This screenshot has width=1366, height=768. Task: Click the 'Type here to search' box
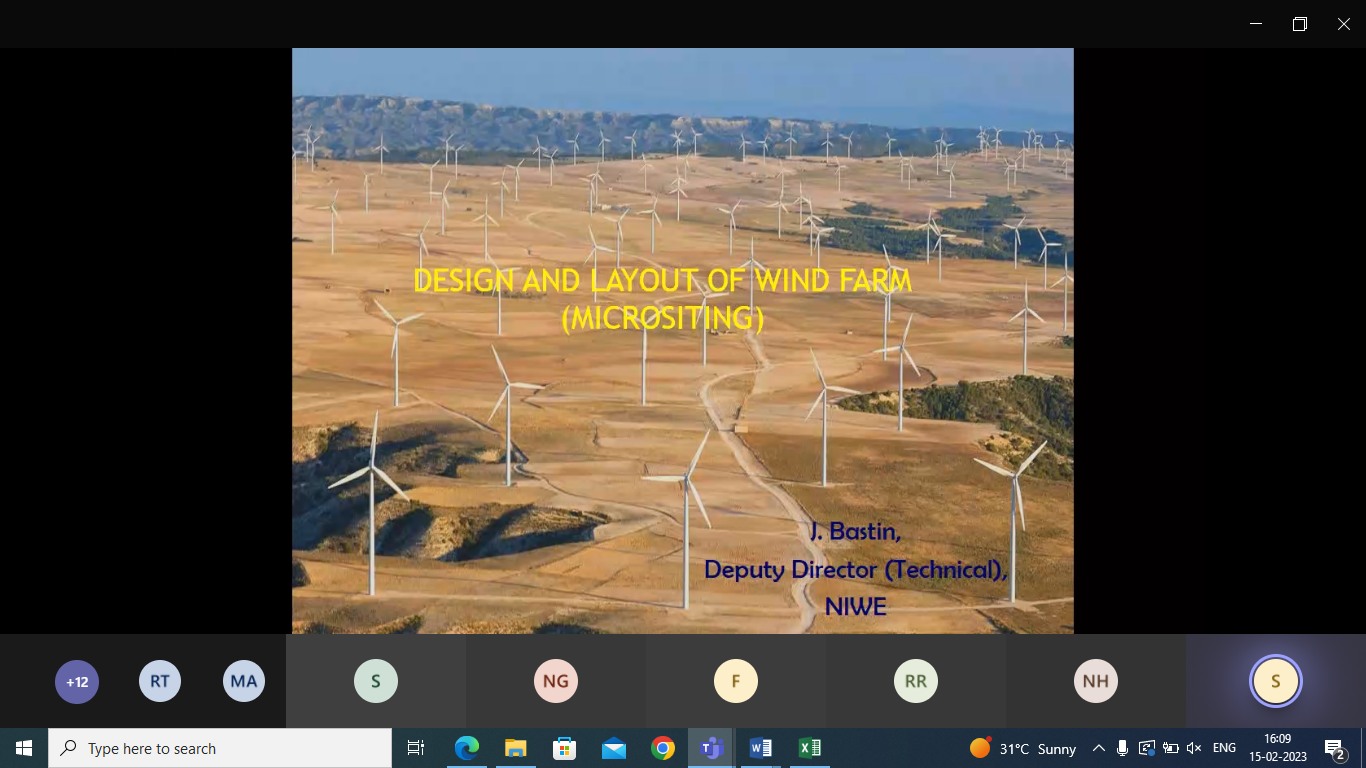coord(220,748)
